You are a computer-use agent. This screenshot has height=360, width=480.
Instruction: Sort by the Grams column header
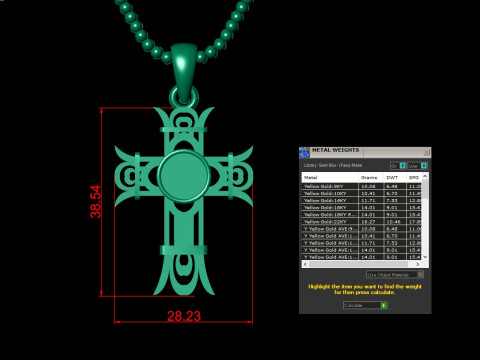click(371, 177)
